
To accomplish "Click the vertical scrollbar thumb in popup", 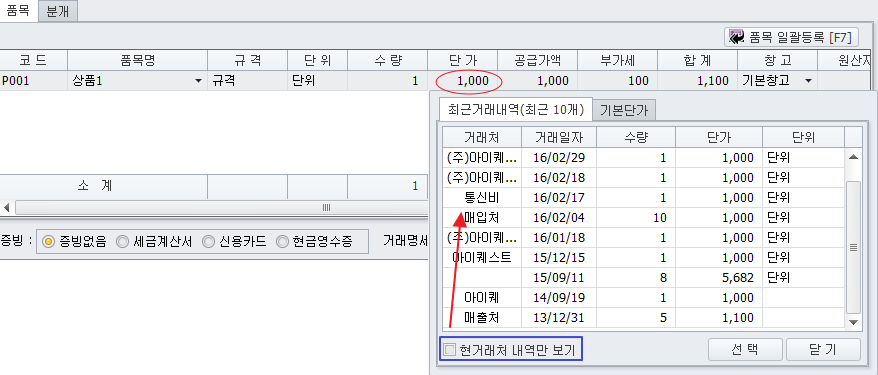I will point(853,247).
